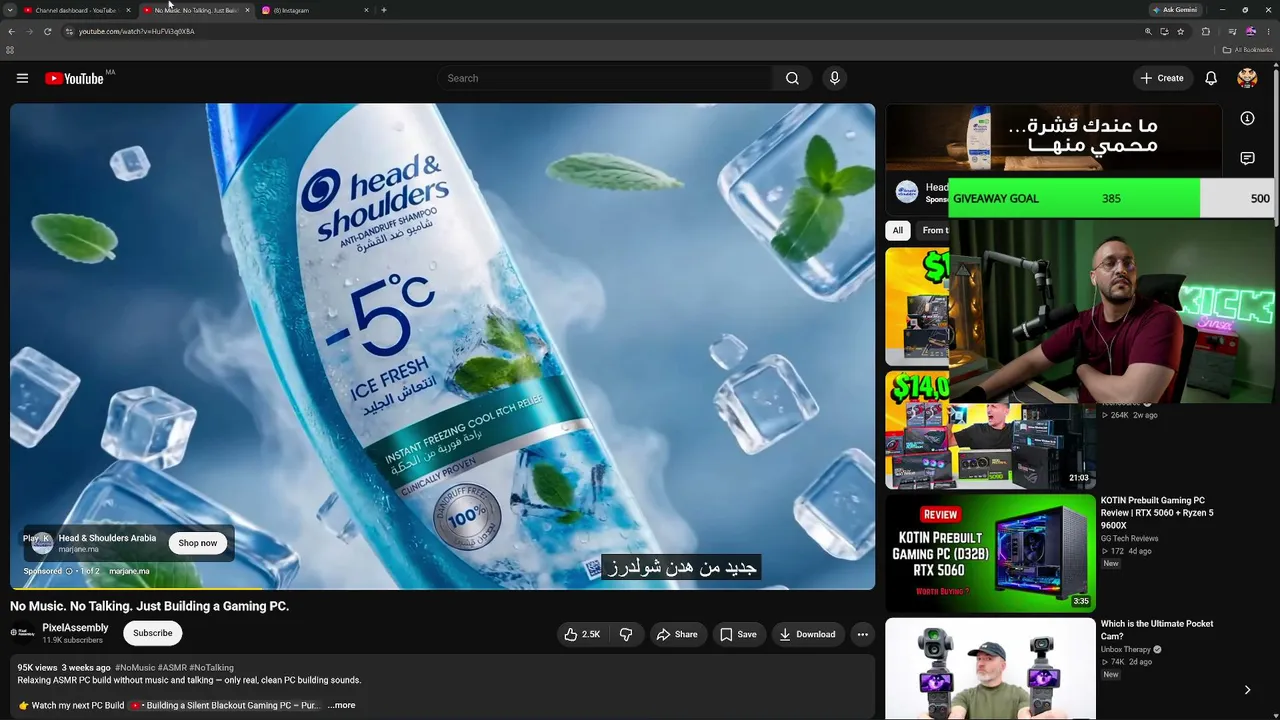
Task: Open the PixelAssembly channel name link
Action: (75, 628)
